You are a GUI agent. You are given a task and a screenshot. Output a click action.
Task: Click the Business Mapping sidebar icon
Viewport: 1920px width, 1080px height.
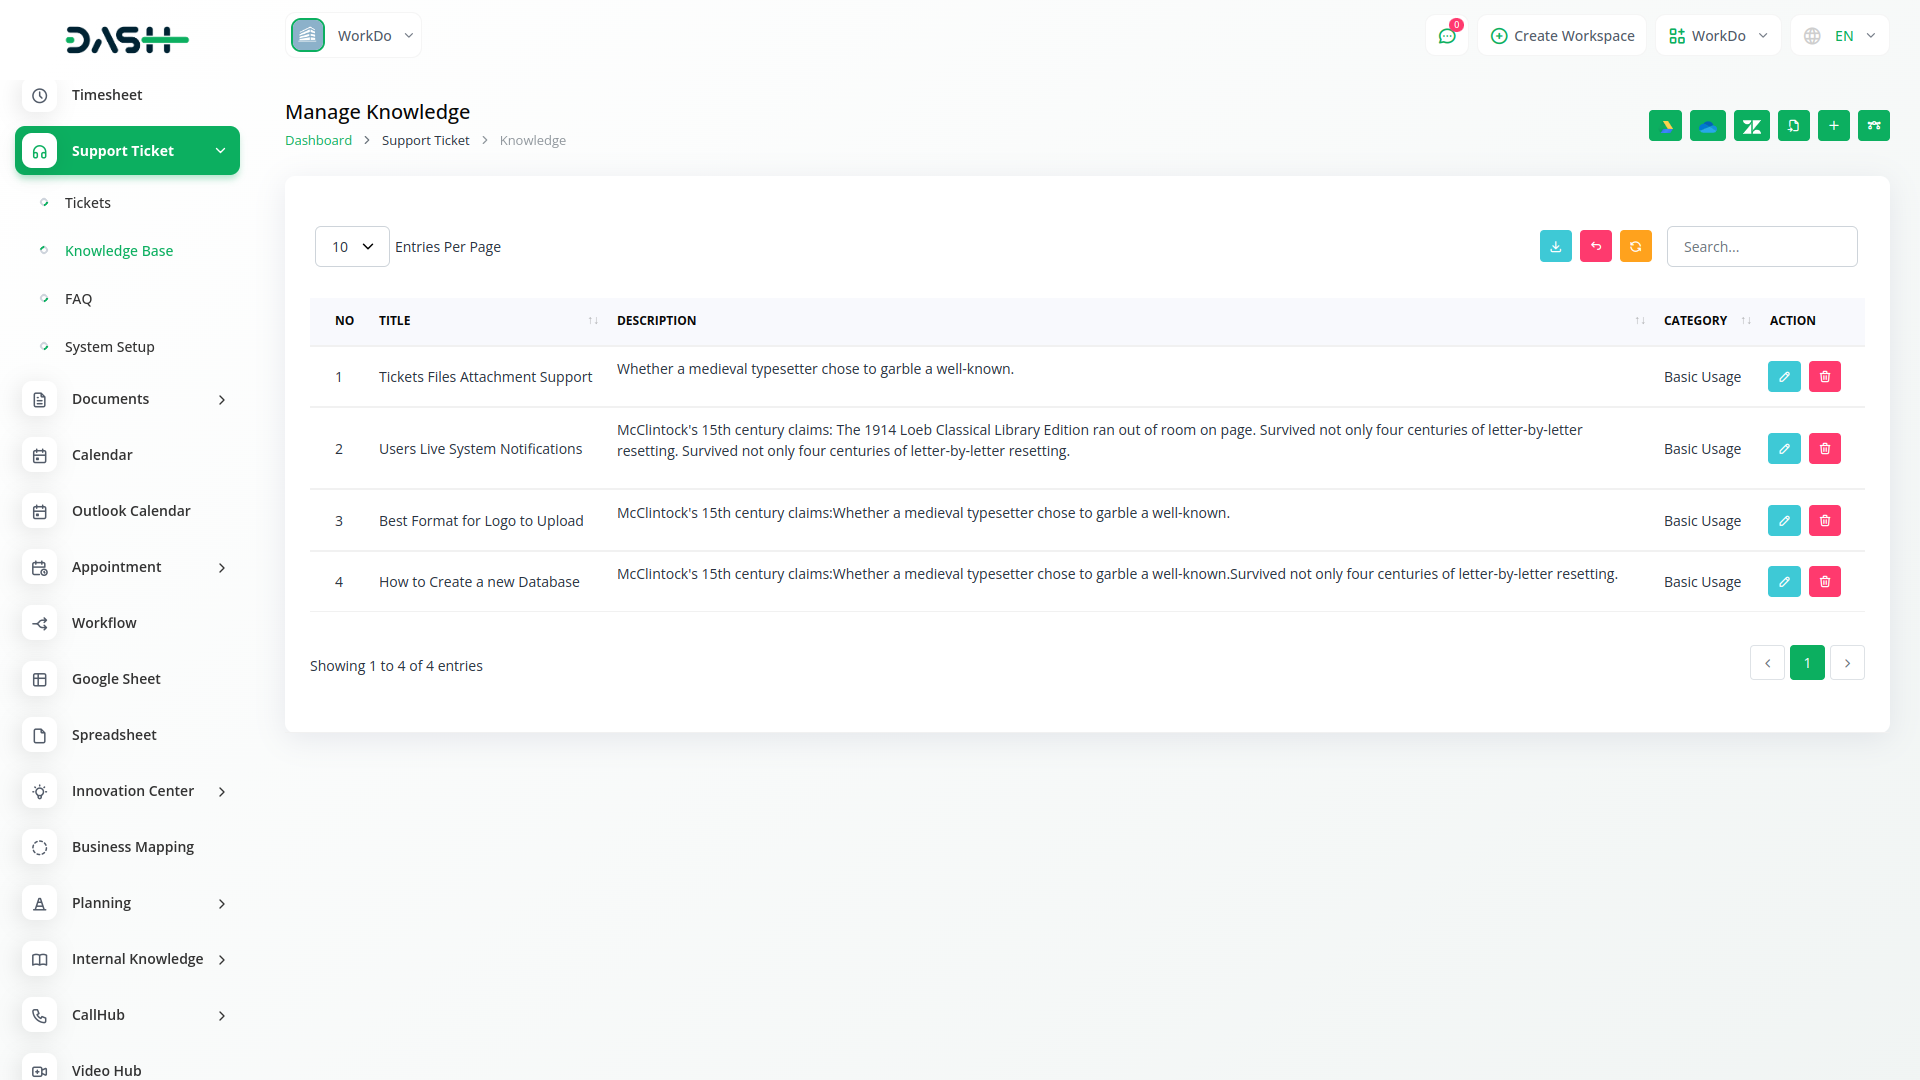click(x=40, y=847)
